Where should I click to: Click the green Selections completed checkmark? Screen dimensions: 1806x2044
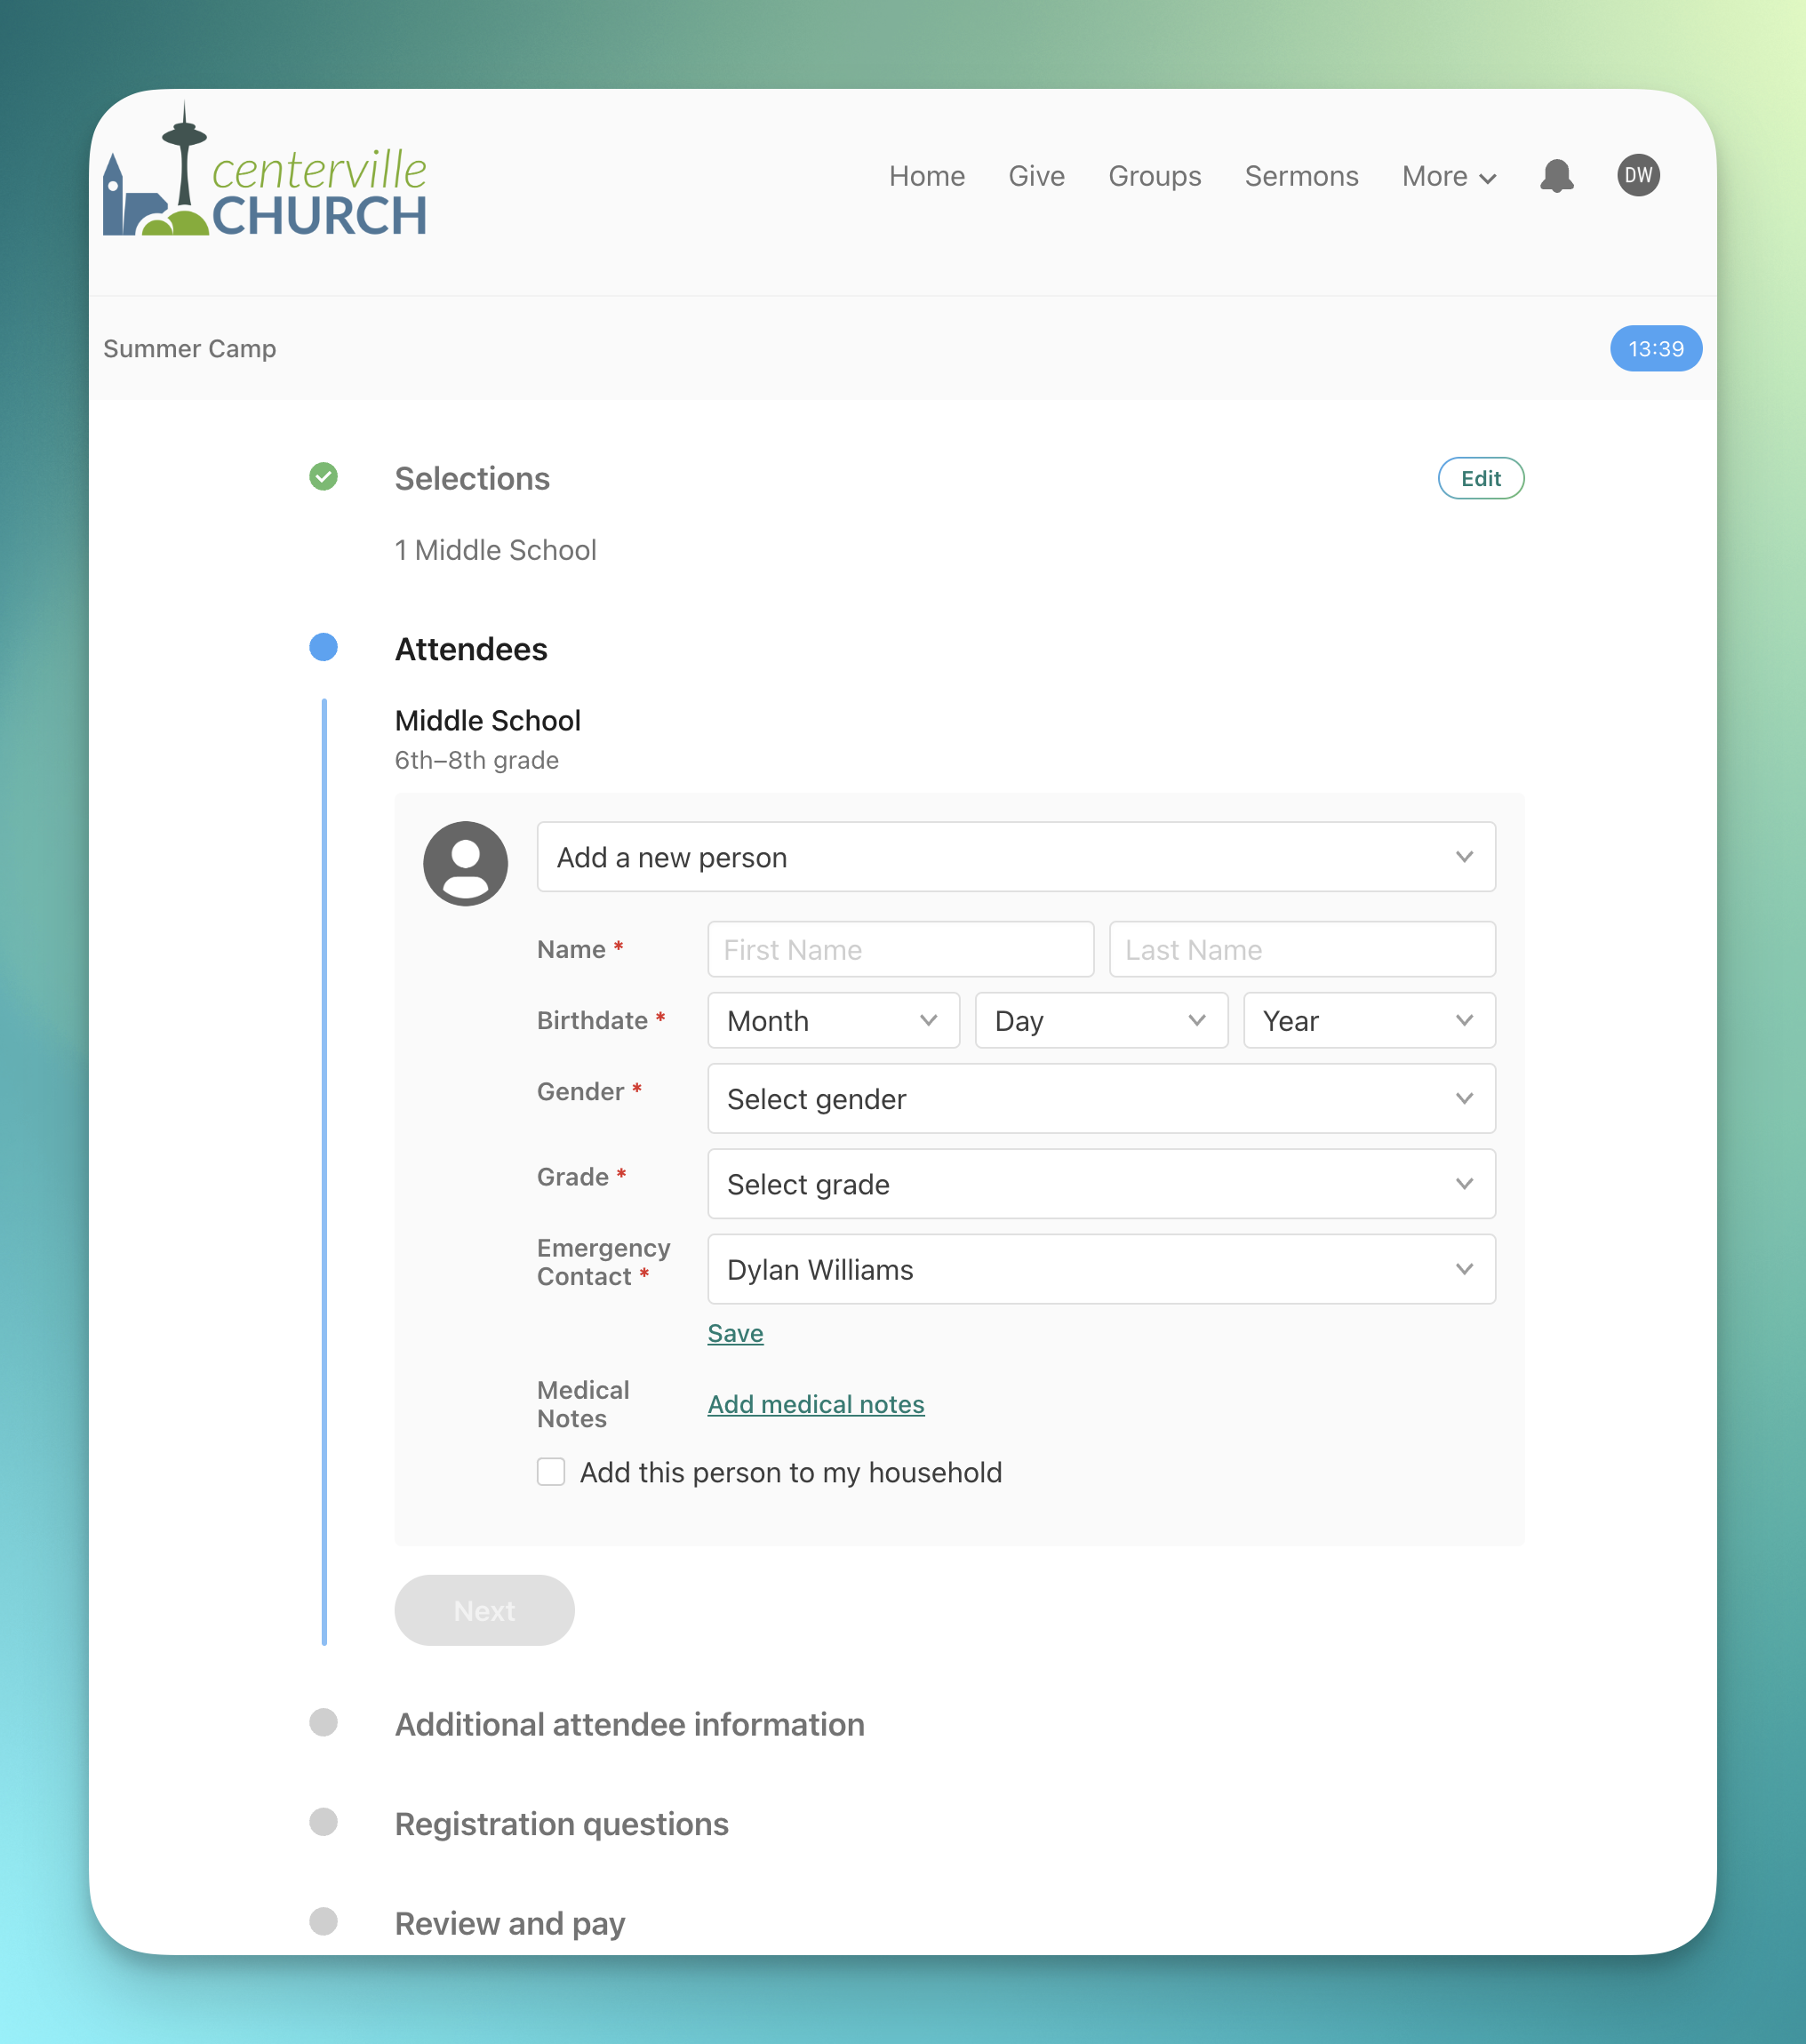tap(323, 477)
